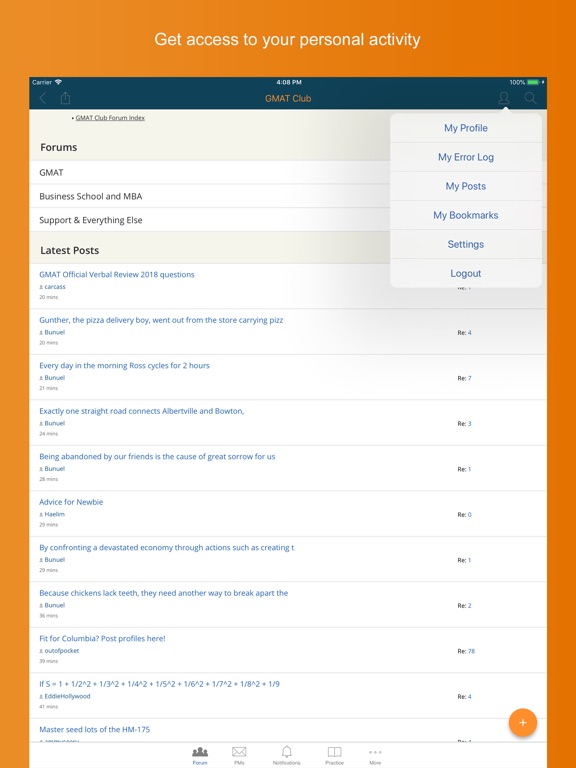
Task: Open the Gunther pizza delivery boy post
Action: tap(161, 320)
